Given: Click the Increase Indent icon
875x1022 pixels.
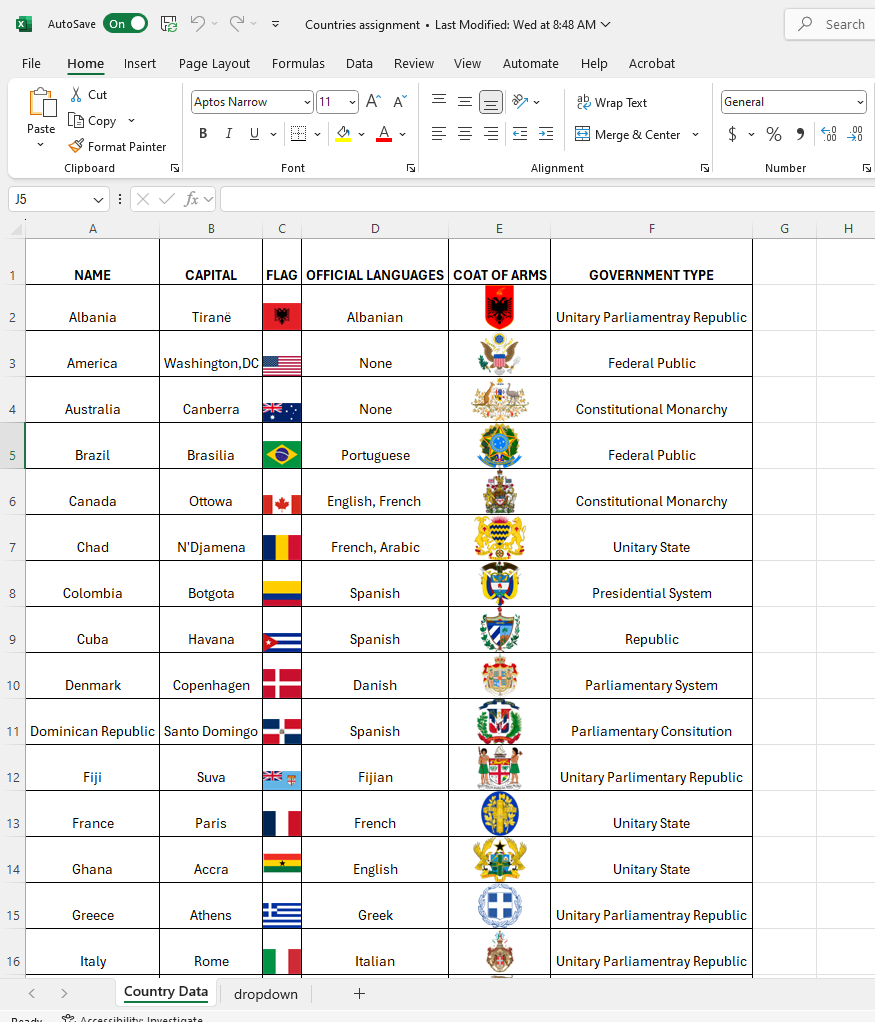Looking at the screenshot, I should point(545,134).
